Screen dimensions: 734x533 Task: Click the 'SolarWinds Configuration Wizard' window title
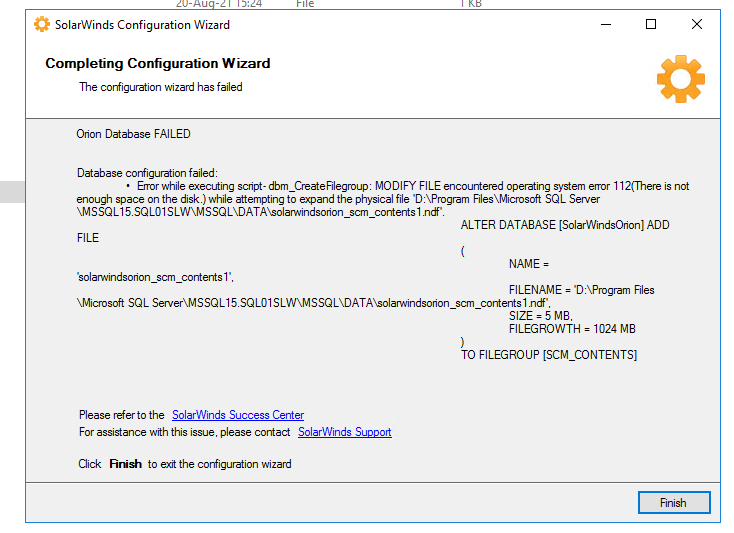(142, 25)
